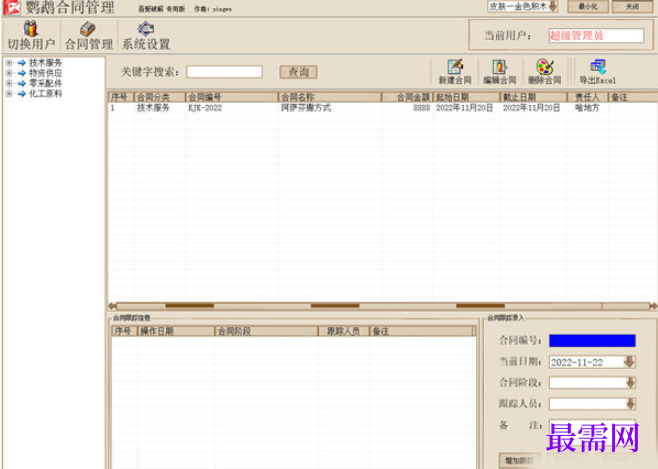This screenshot has height=469, width=658.
Task: Click 操作日期 column header in tracking table
Action: tap(176, 331)
